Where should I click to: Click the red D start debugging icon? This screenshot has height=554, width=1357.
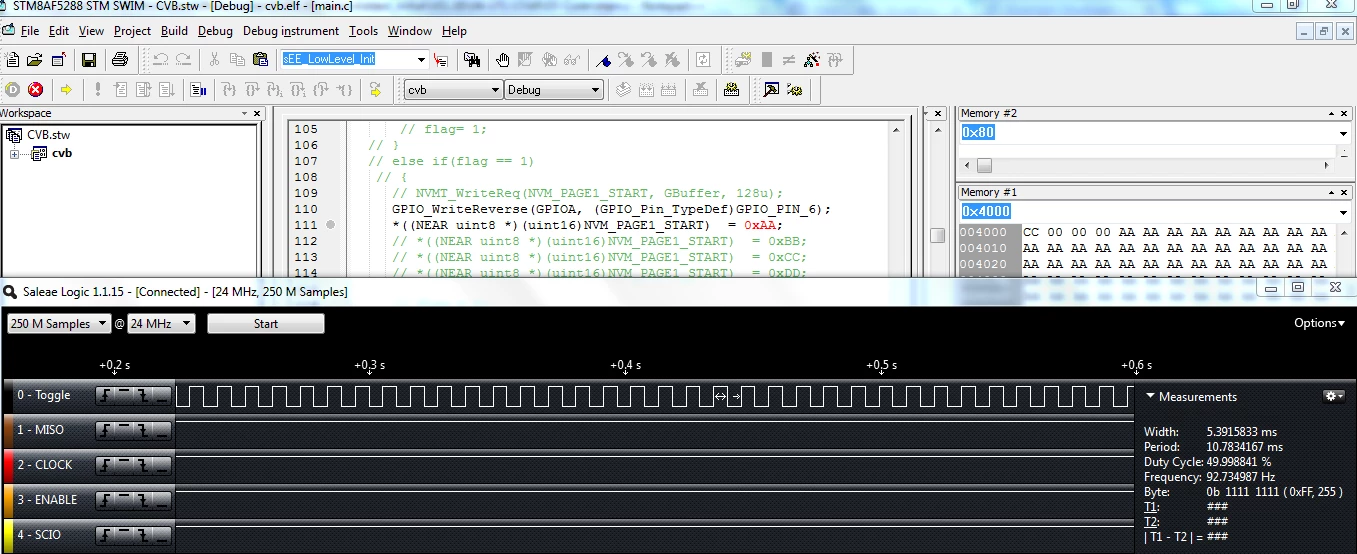(13, 90)
